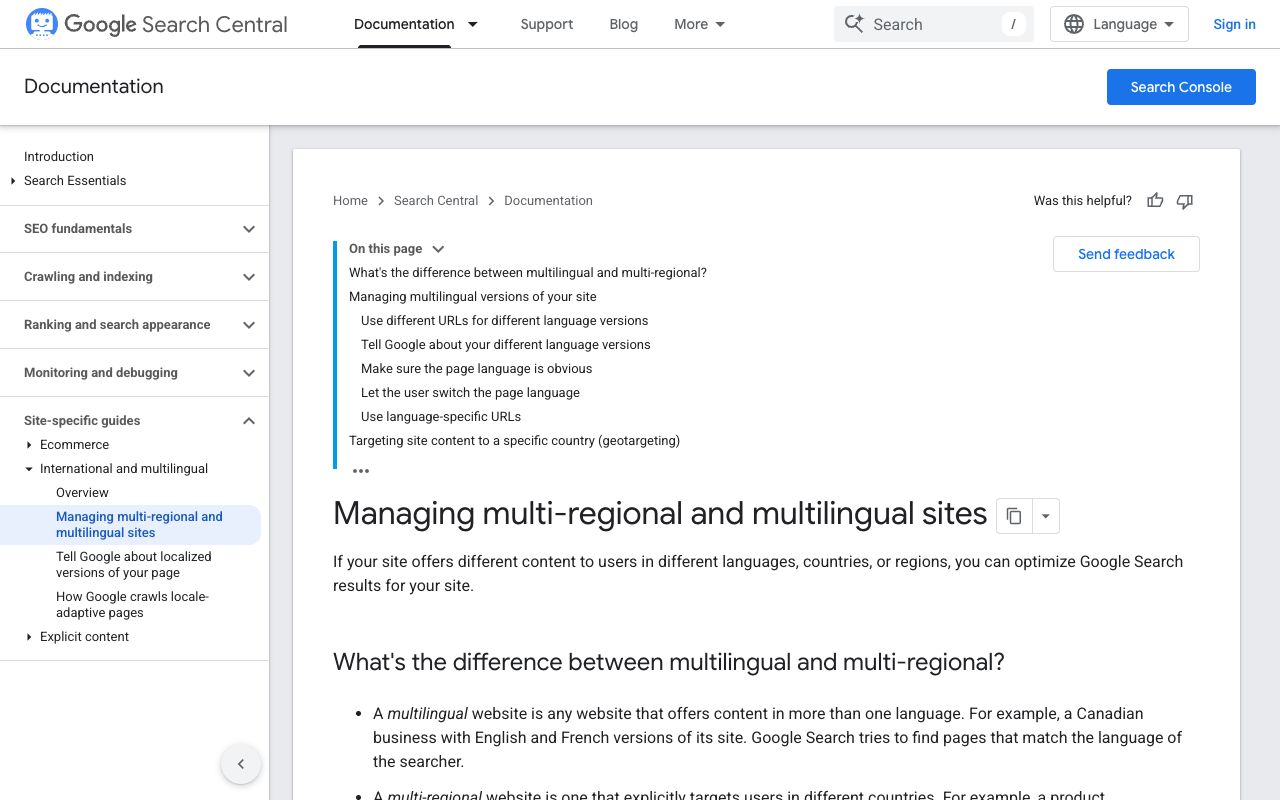Select the Documentation tab
The image size is (1280, 800).
click(x=404, y=24)
